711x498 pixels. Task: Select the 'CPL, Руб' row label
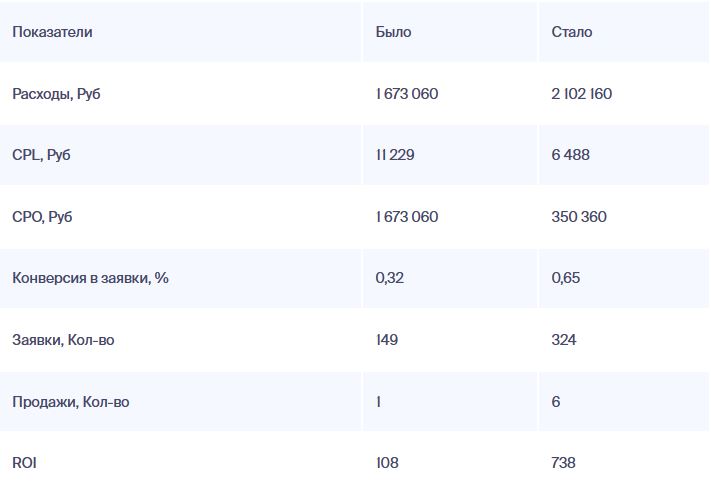[x=41, y=155]
